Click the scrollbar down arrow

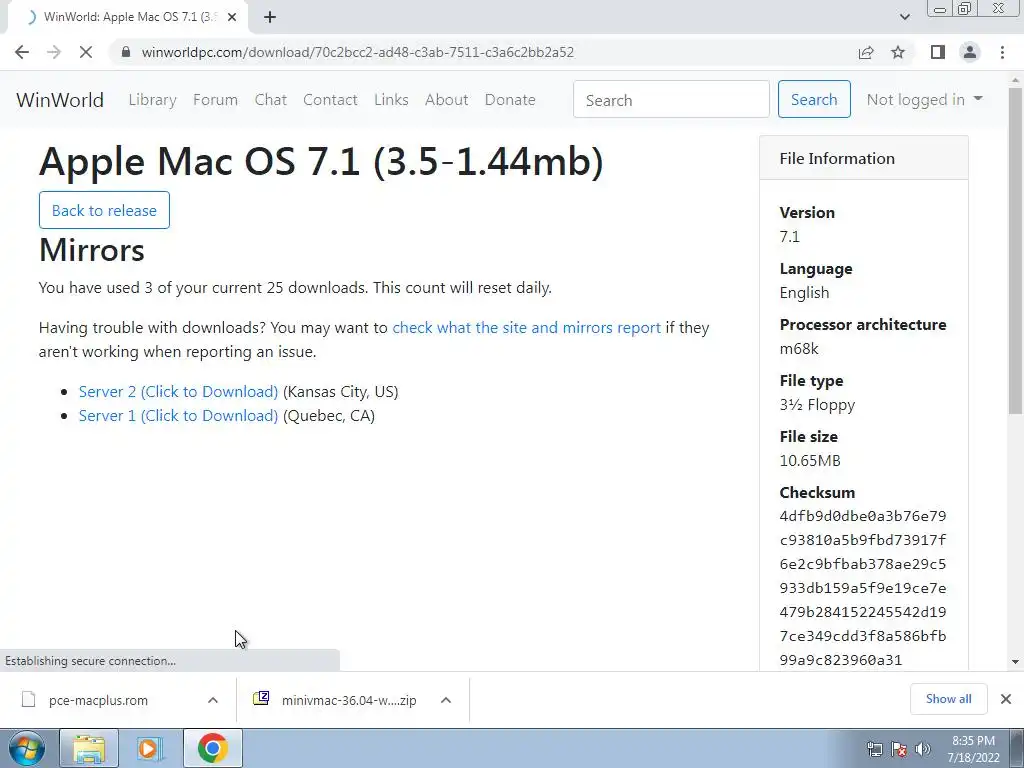click(1015, 662)
